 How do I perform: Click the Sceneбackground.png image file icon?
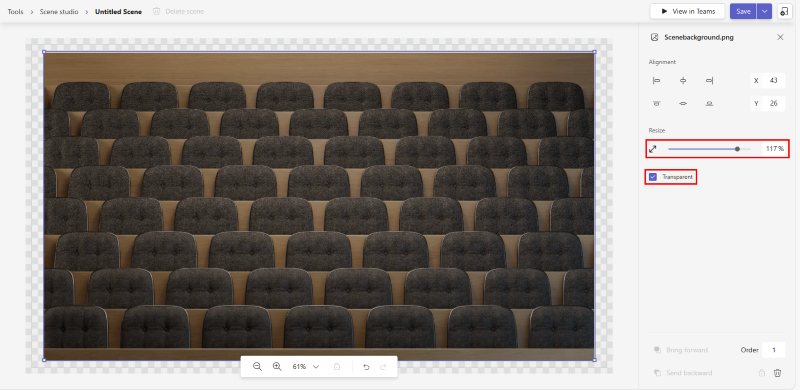coord(654,37)
